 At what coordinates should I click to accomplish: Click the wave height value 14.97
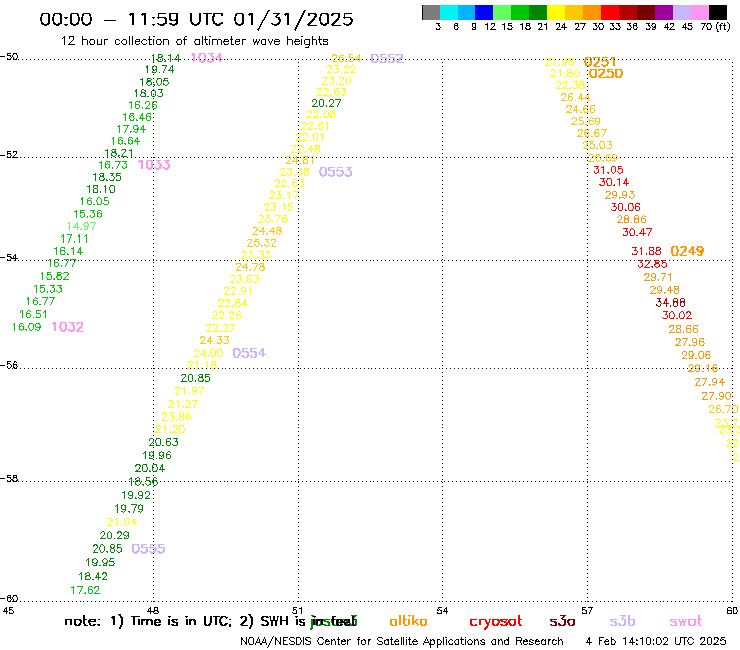tap(82, 226)
